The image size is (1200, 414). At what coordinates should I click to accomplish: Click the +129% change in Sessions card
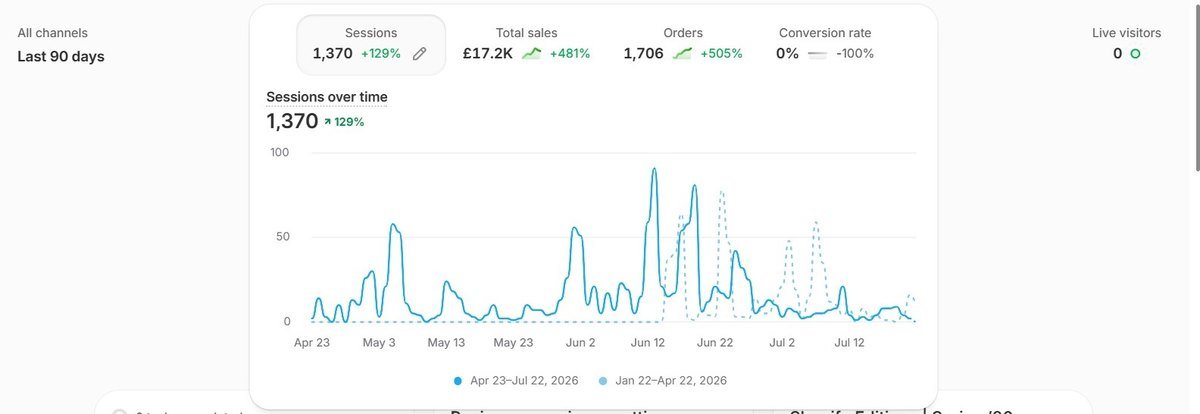point(381,54)
